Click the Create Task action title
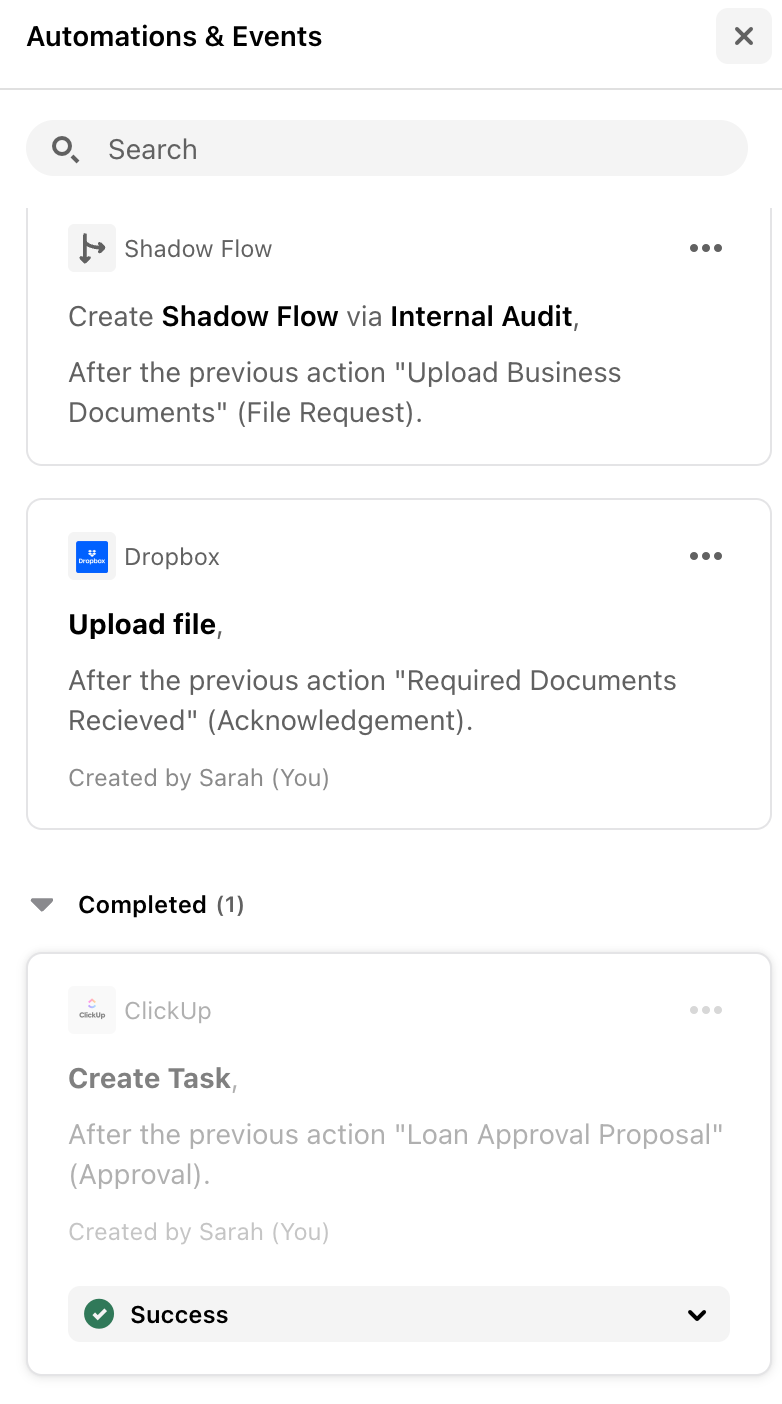 150,1078
